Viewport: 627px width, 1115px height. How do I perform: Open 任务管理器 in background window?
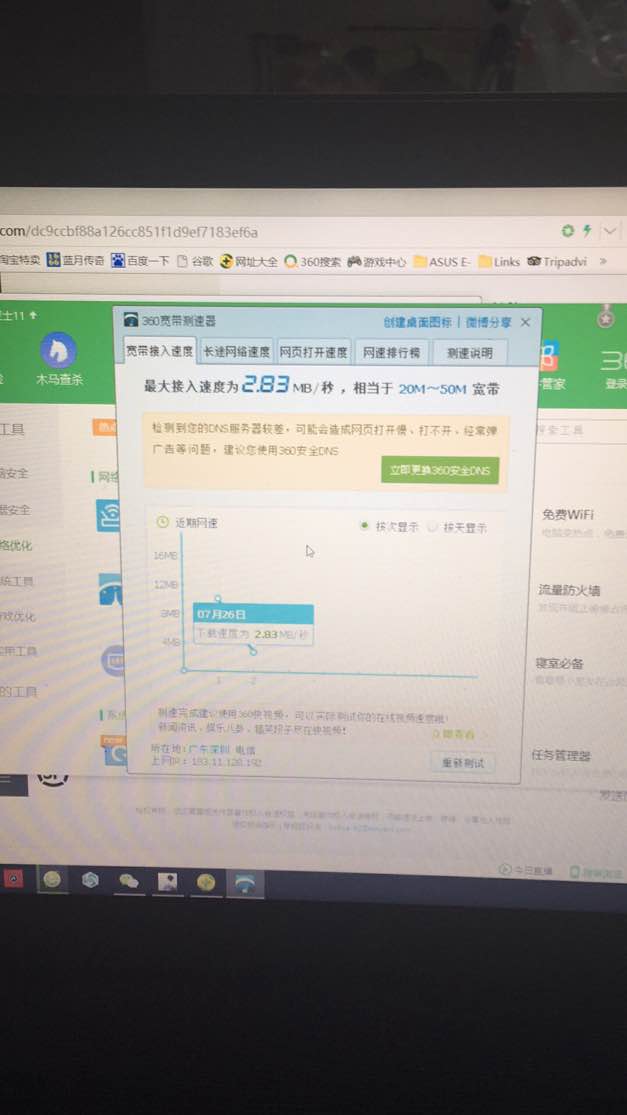(561, 755)
